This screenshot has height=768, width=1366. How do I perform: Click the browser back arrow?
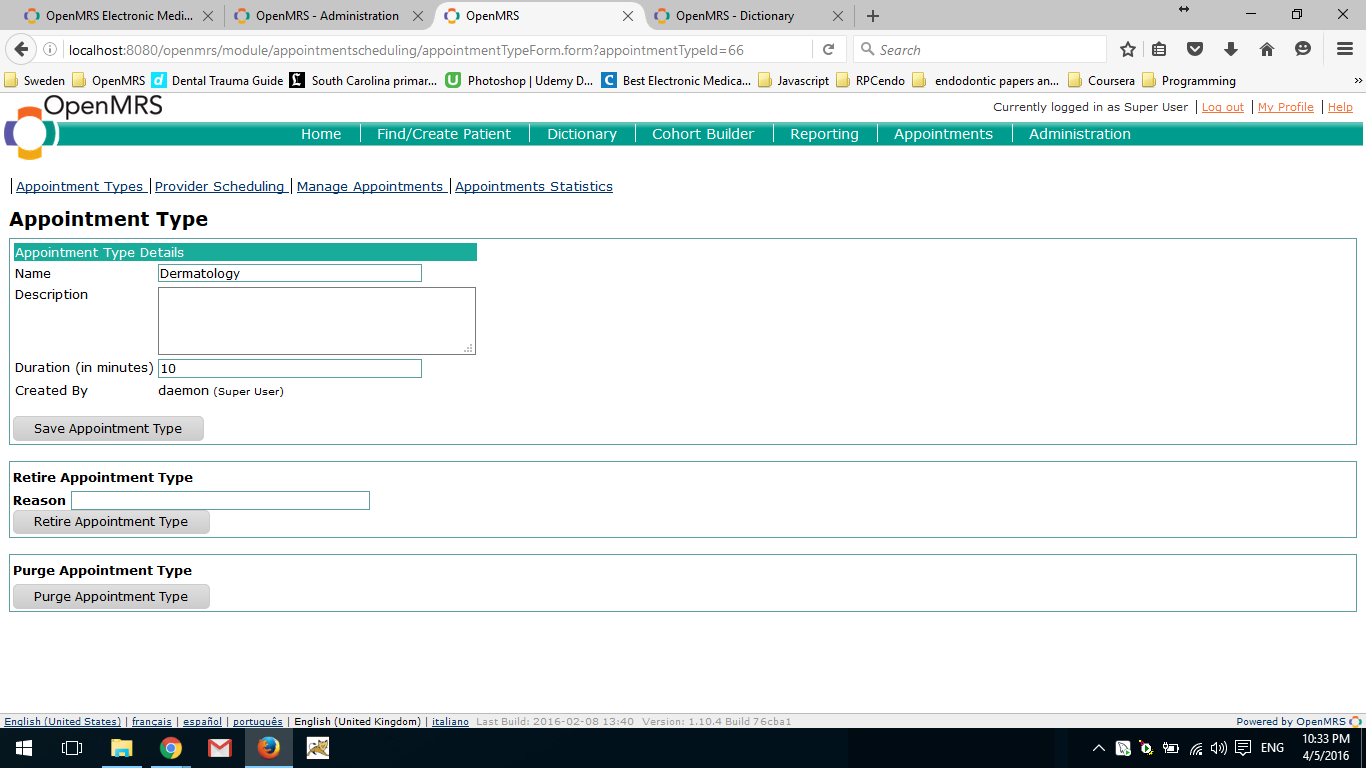[x=22, y=50]
